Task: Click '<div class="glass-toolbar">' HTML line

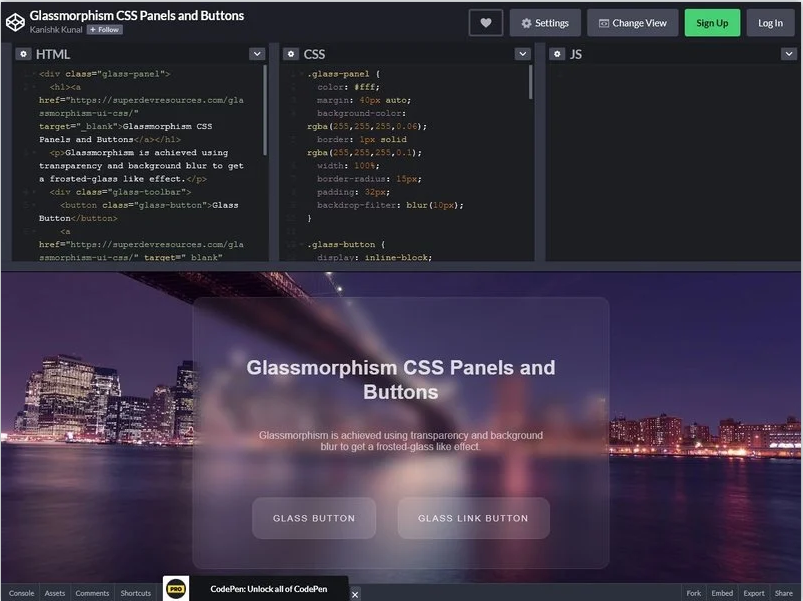Action: pyautogui.click(x=120, y=192)
